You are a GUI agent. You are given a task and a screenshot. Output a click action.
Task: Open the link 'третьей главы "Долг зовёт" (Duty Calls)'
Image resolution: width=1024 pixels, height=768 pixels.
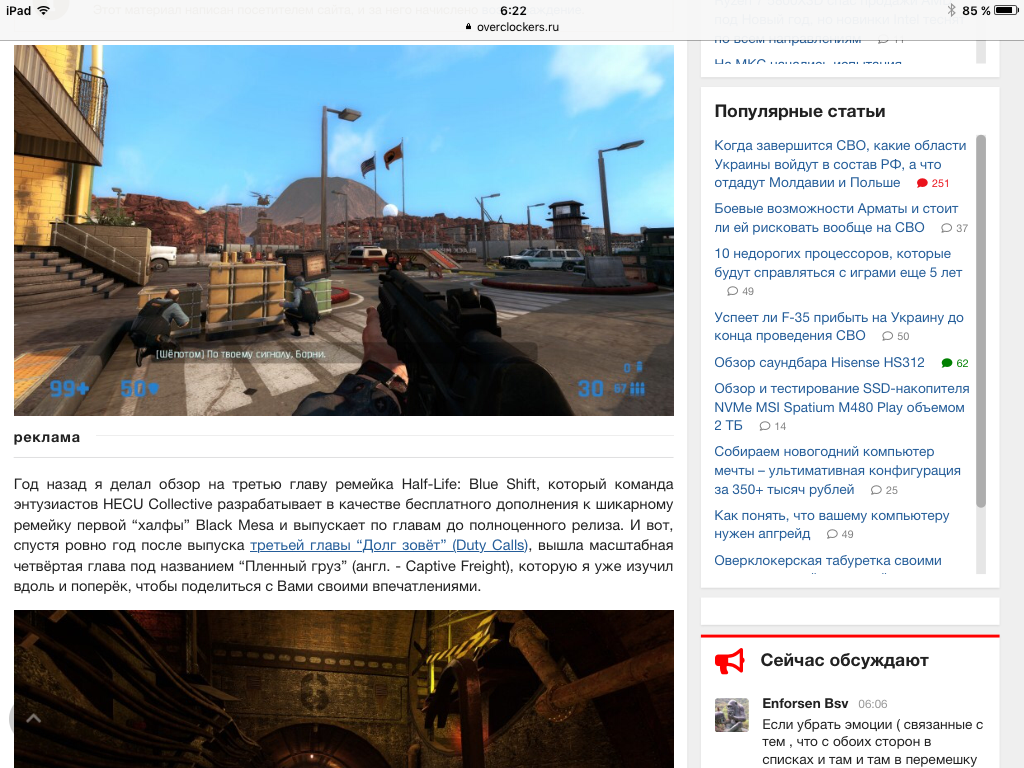(x=389, y=545)
